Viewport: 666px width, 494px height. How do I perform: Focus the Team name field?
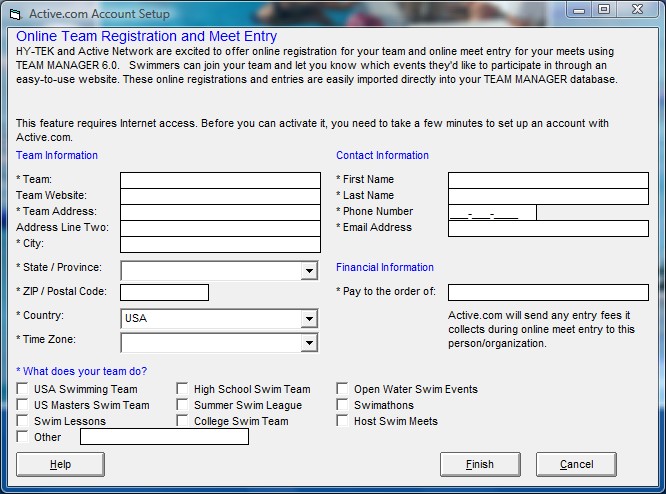point(220,180)
